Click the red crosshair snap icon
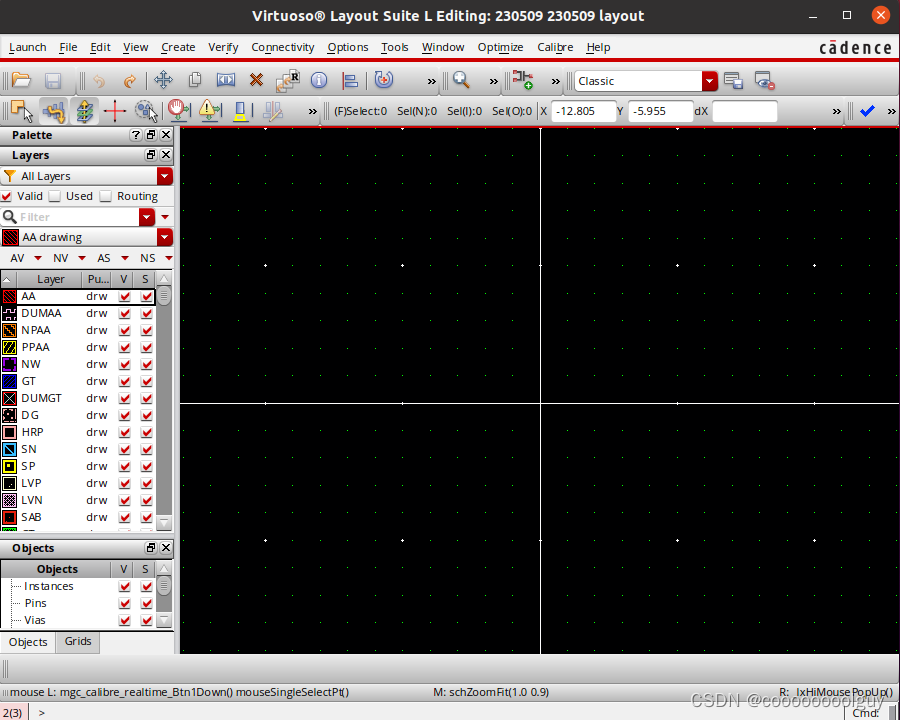900x720 pixels. 115,111
